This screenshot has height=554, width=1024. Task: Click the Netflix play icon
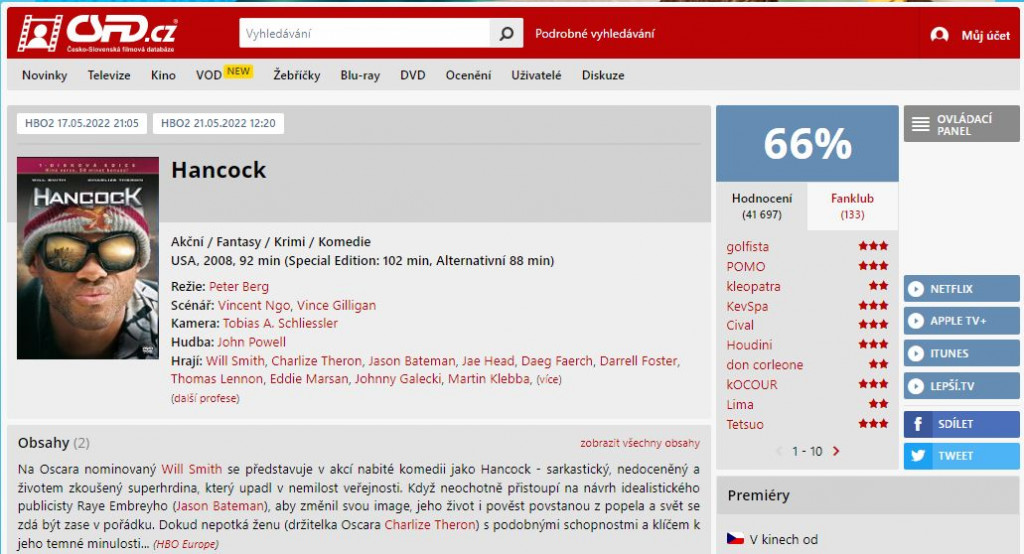click(x=916, y=289)
